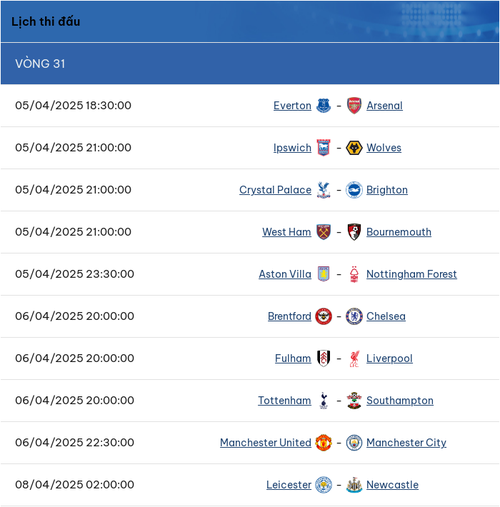Screen dimensions: 500x507
Task: Click the Everton club crest
Action: tap(323, 106)
